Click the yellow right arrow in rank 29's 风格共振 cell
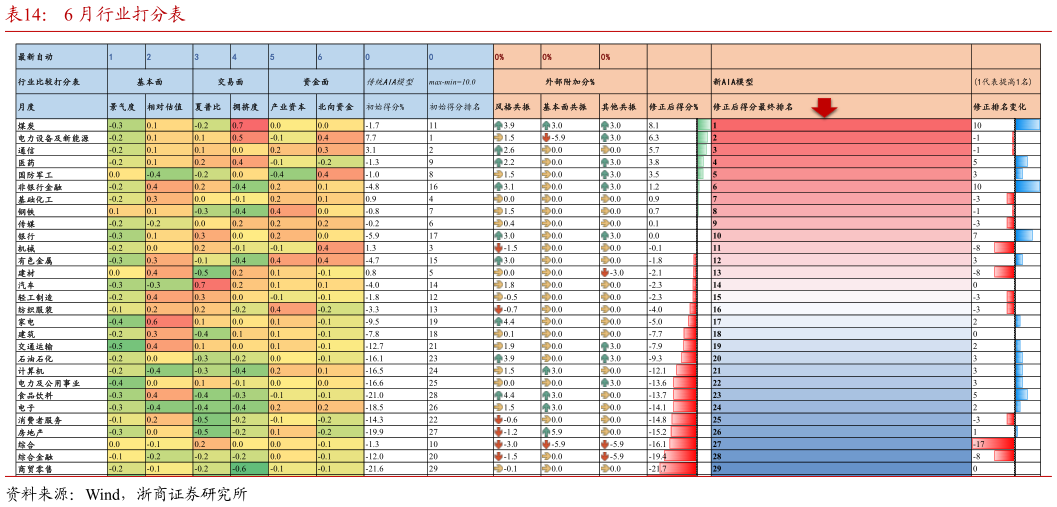The width and height of the screenshot is (1057, 507). [x=499, y=468]
